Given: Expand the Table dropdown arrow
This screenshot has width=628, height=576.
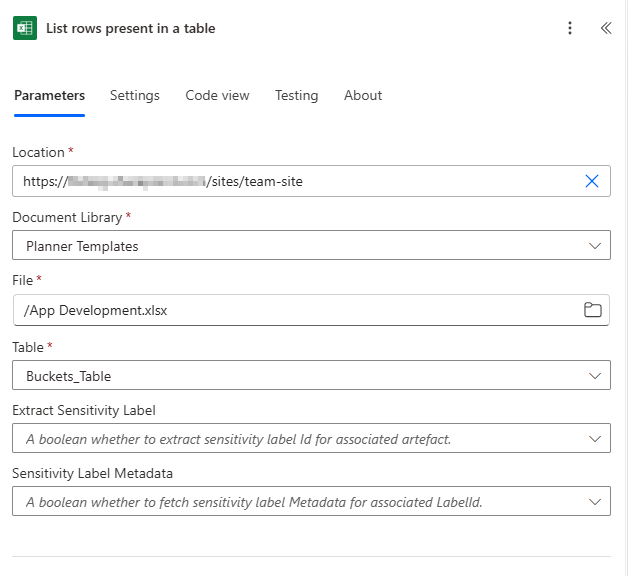Looking at the screenshot, I should point(595,376).
